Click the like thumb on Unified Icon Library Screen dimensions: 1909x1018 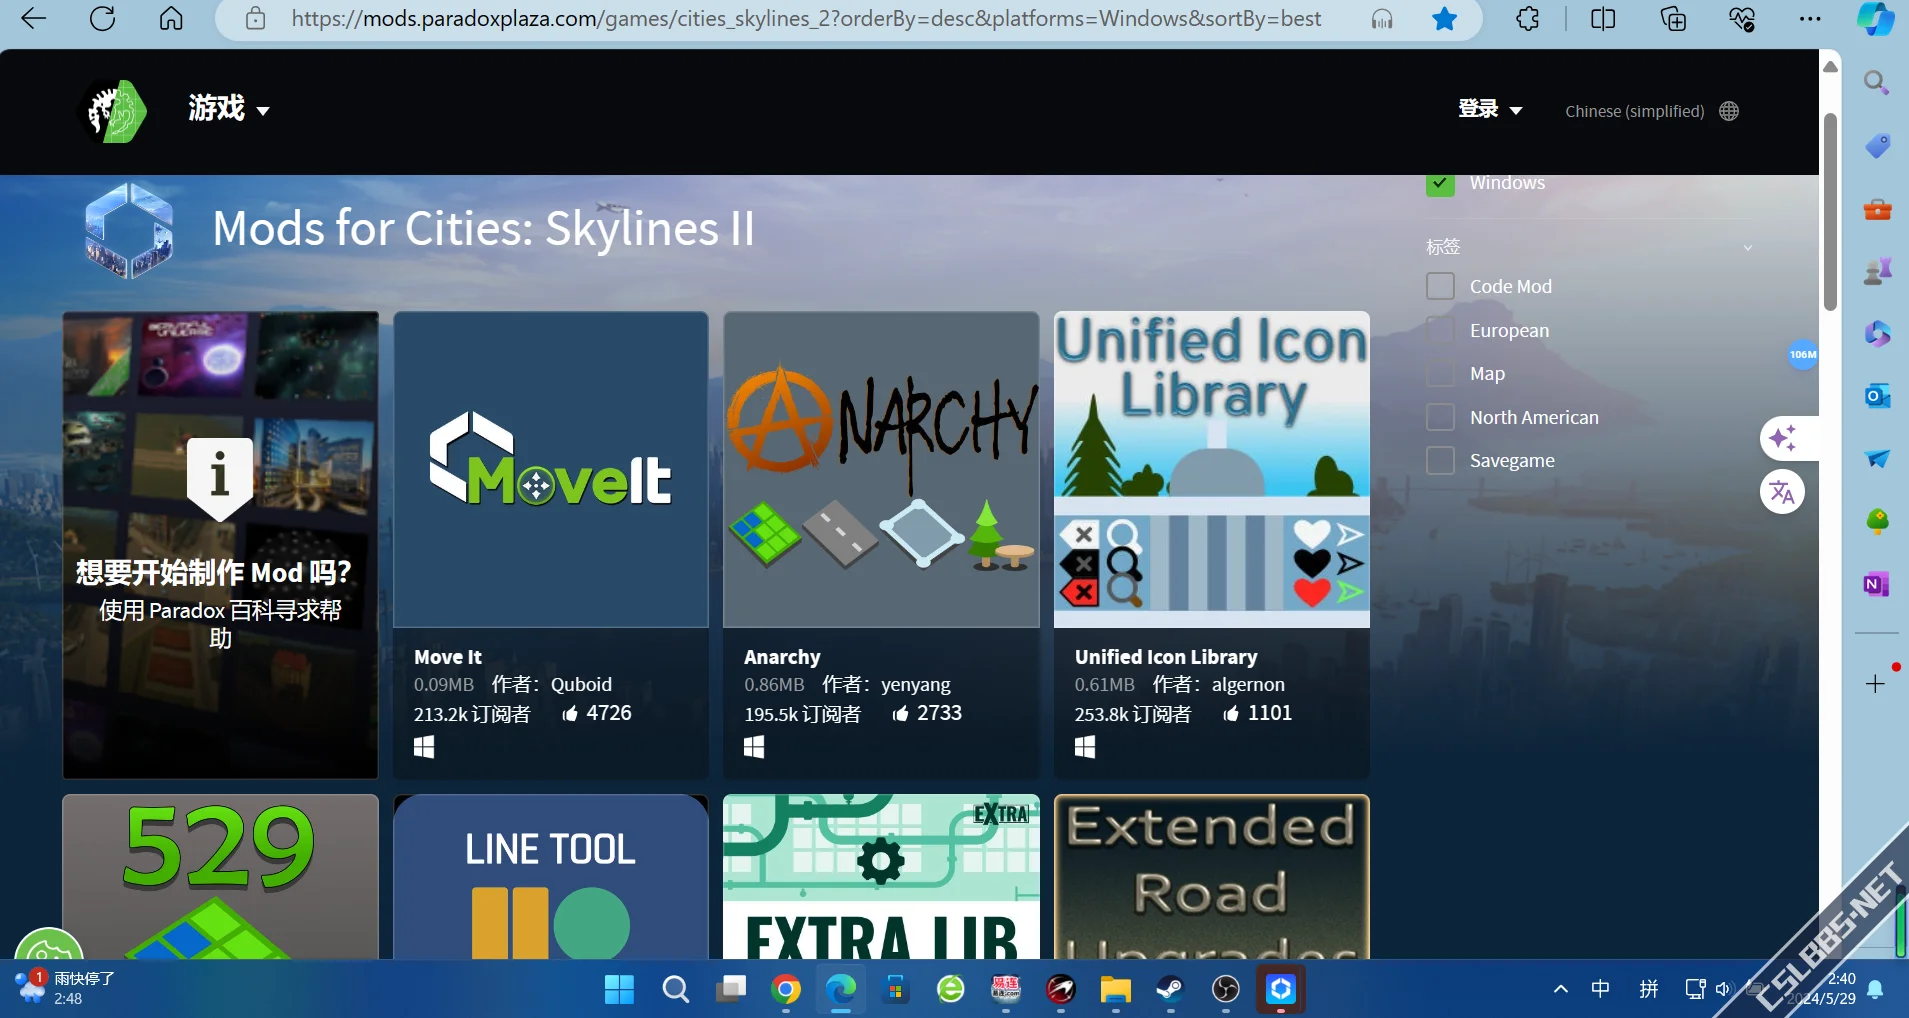[1231, 713]
